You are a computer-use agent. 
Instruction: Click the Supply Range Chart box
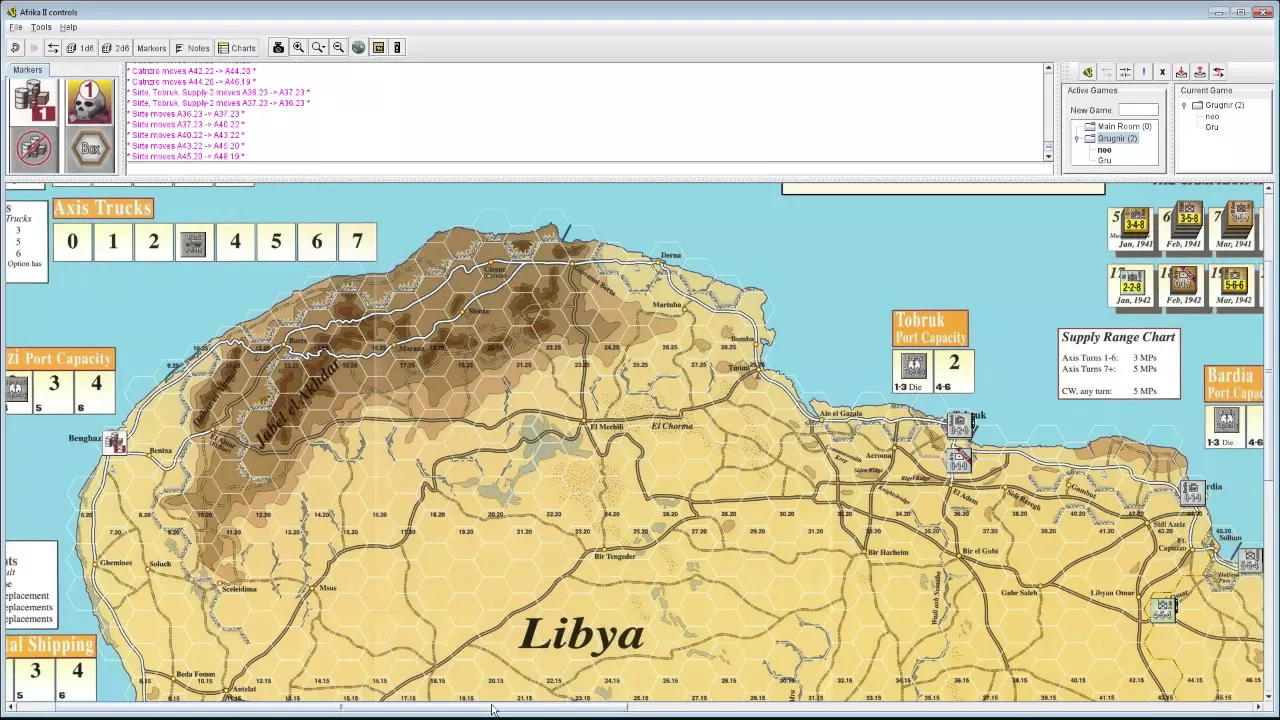coord(1119,364)
